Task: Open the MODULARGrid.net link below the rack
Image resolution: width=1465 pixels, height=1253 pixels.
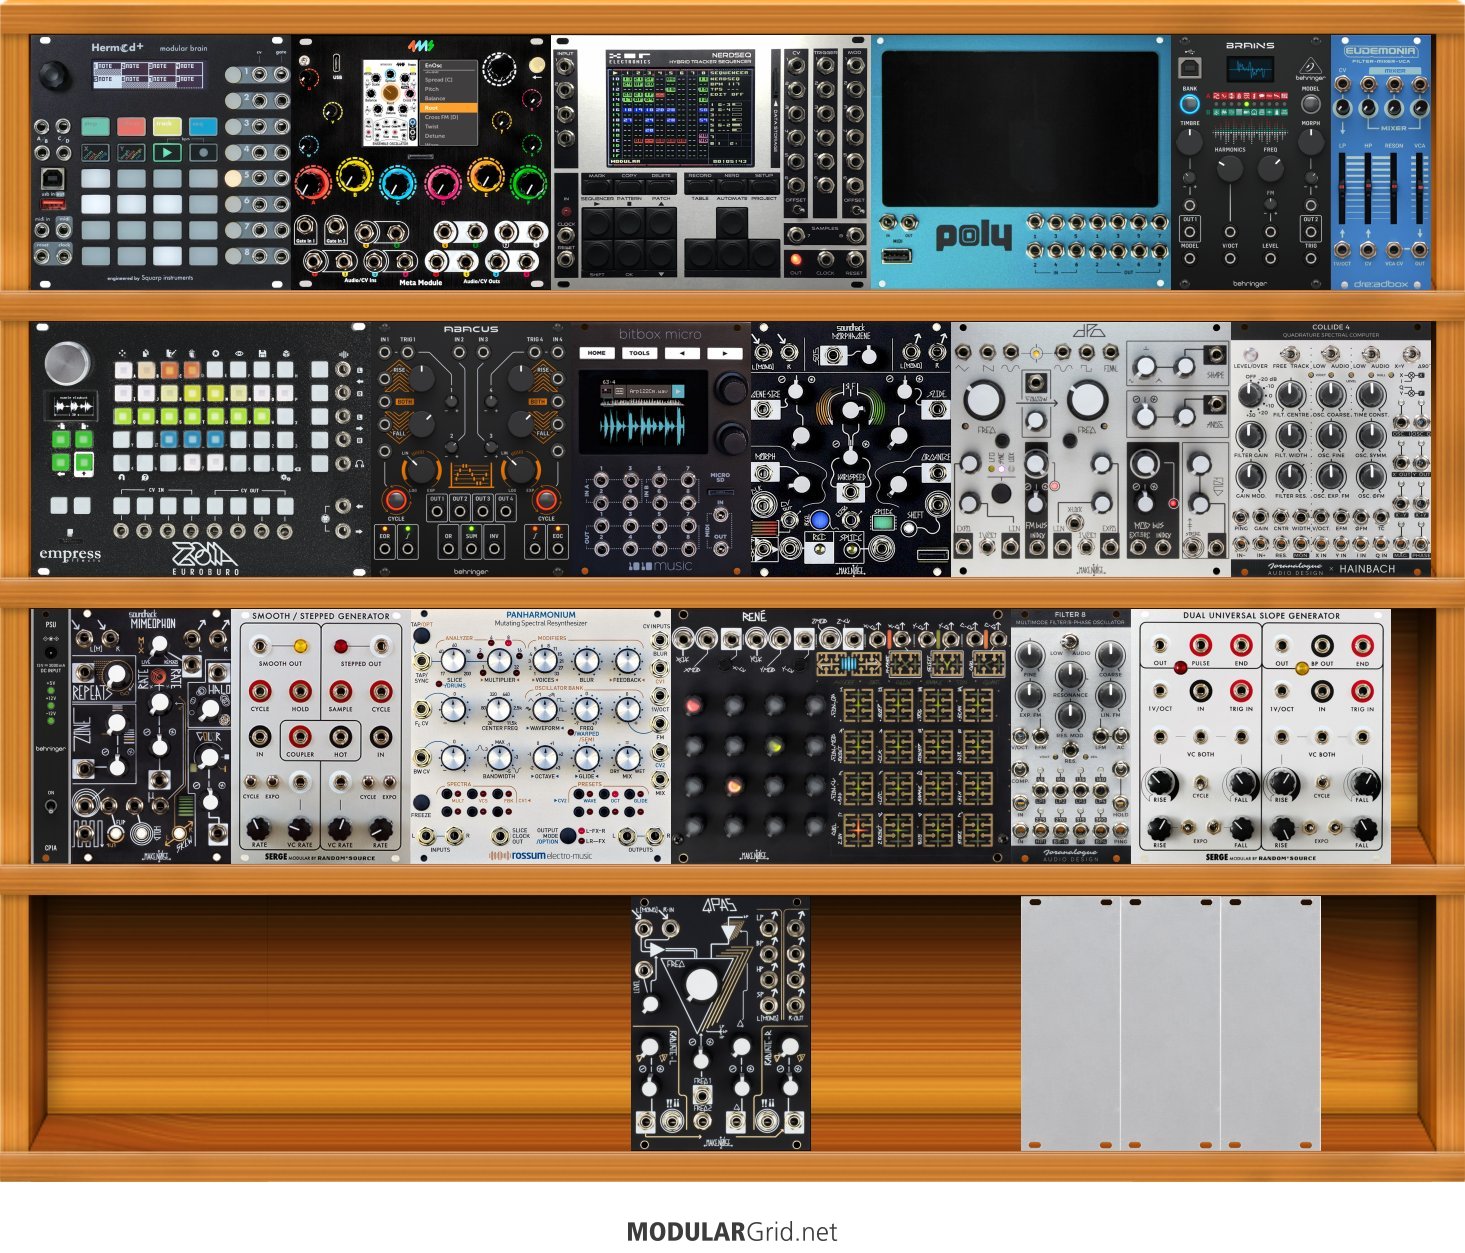Action: pyautogui.click(x=732, y=1232)
